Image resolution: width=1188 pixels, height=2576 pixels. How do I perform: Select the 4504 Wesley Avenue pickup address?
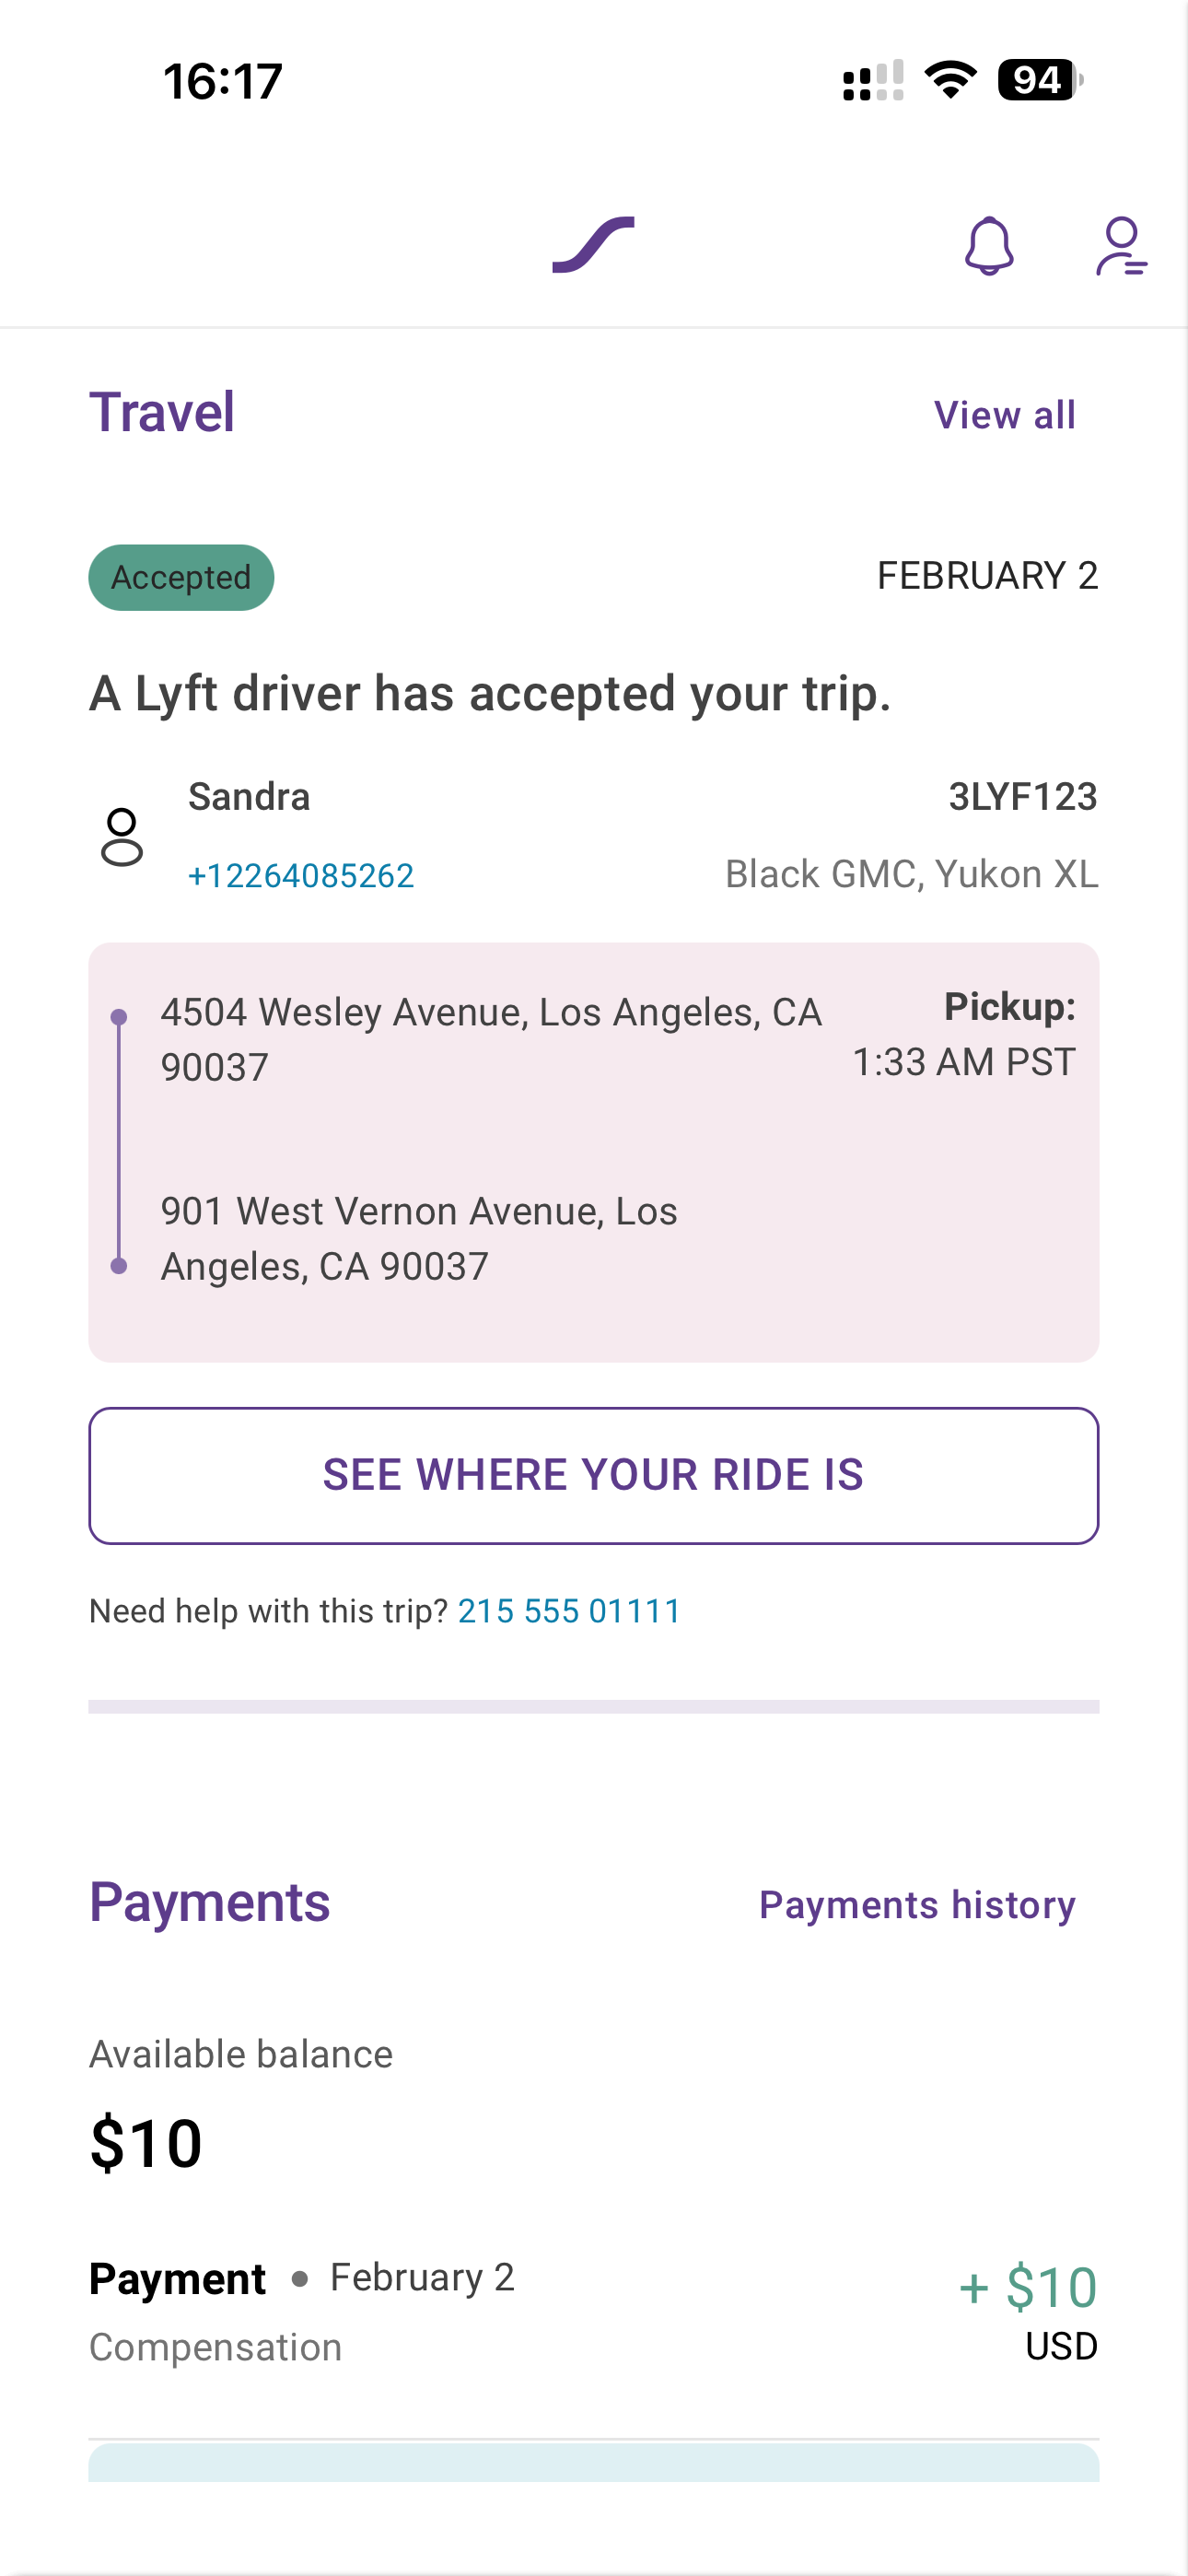tap(491, 1040)
